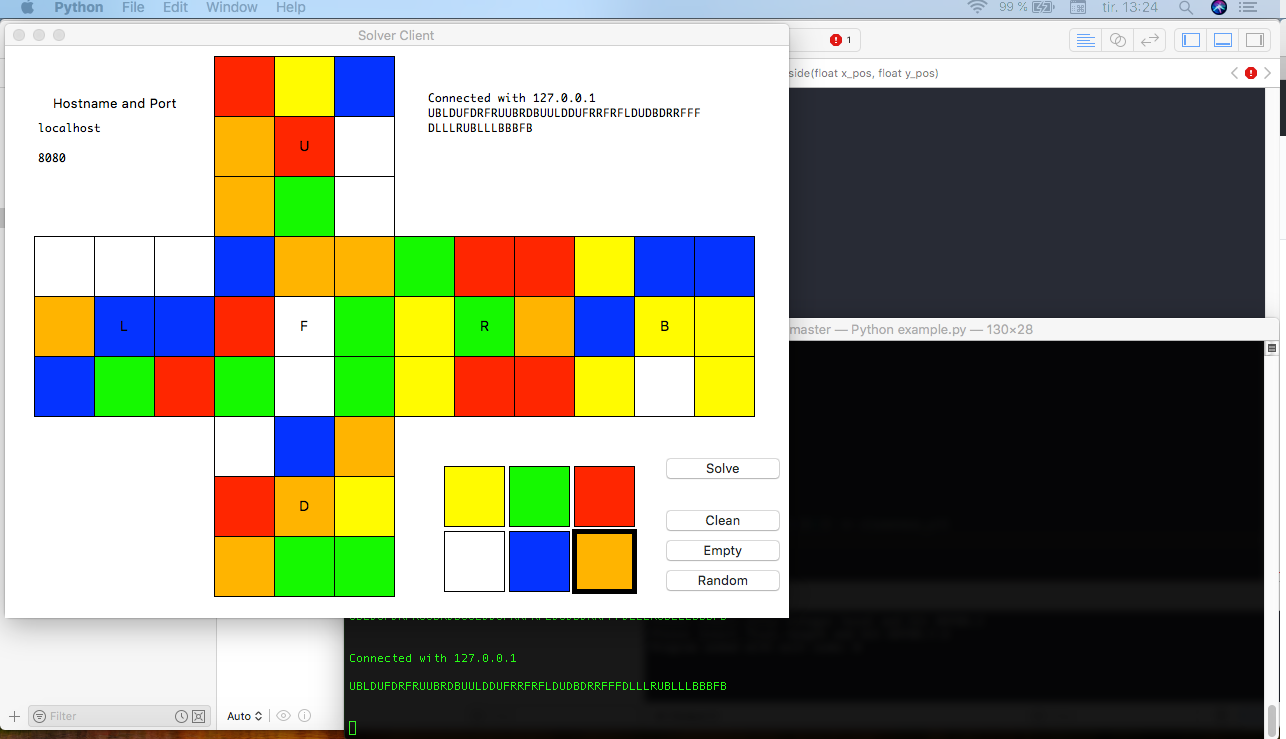Toggle Xcode's inspector panel
This screenshot has width=1286, height=739.
coord(1253,40)
